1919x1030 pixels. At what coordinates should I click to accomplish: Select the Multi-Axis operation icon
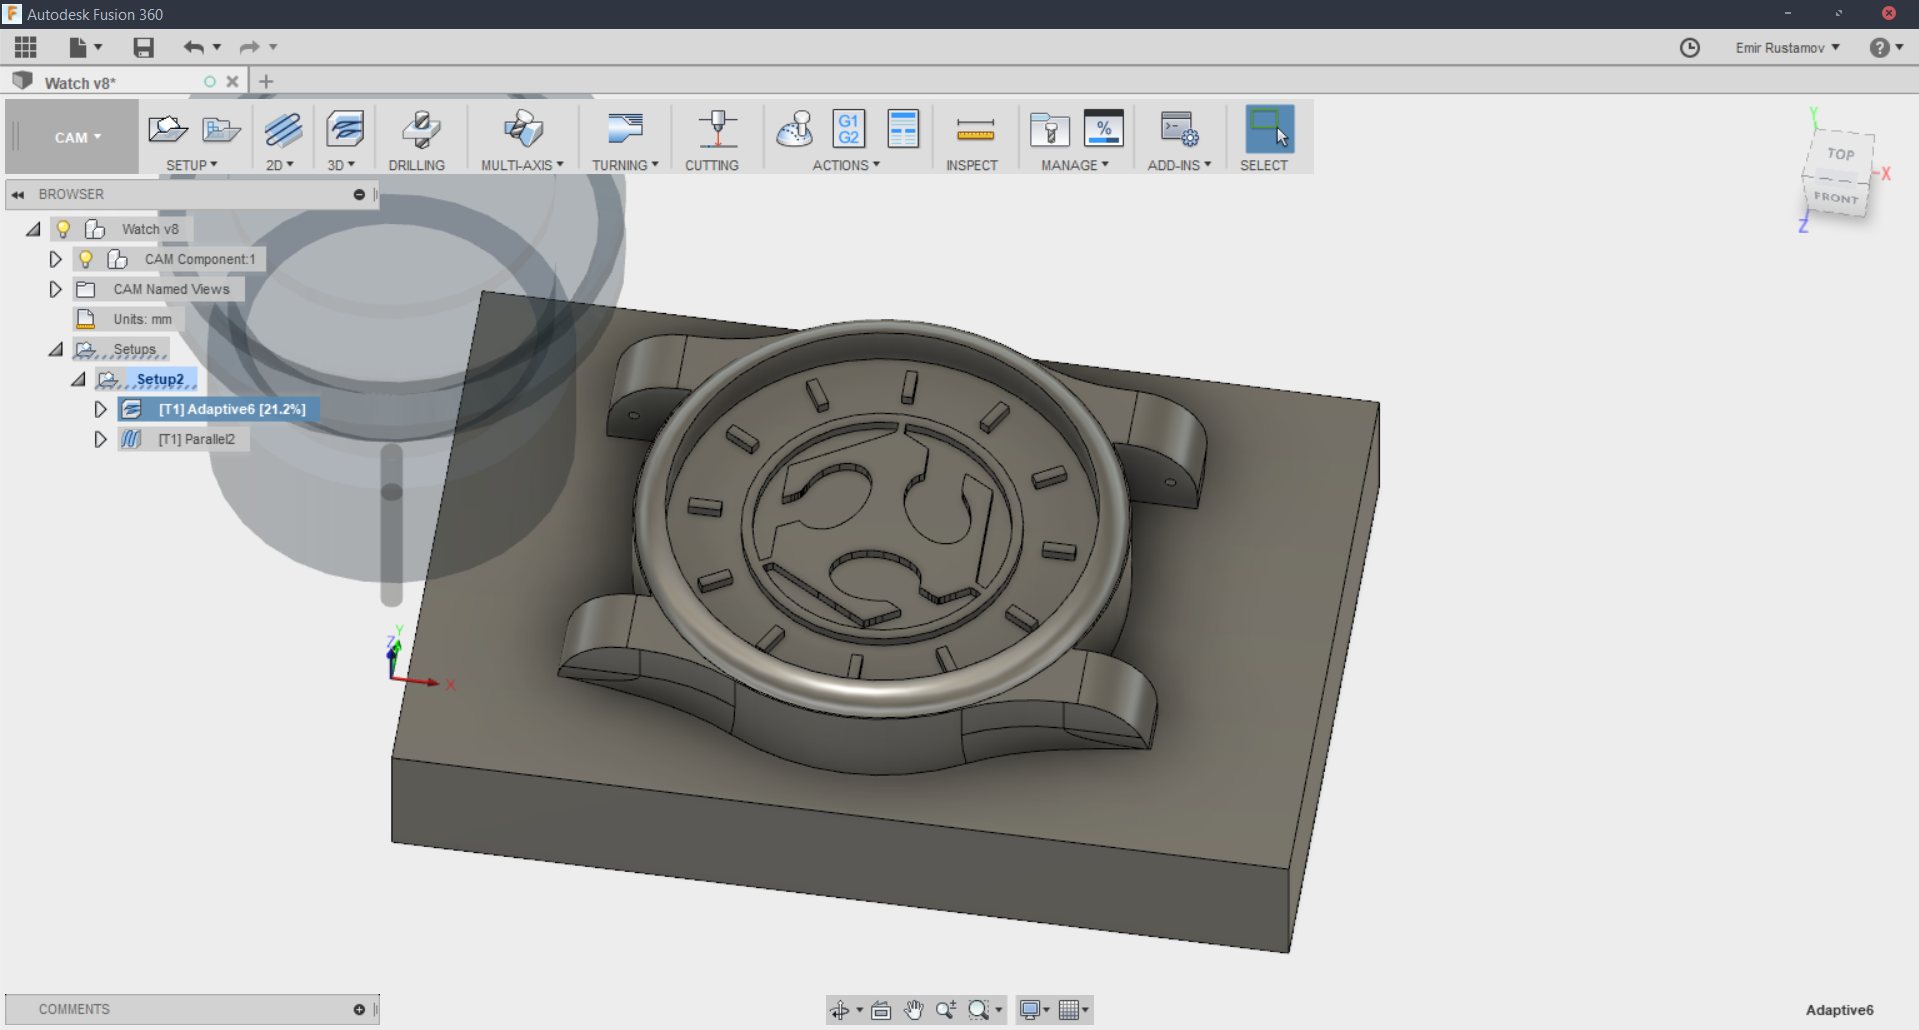click(523, 129)
